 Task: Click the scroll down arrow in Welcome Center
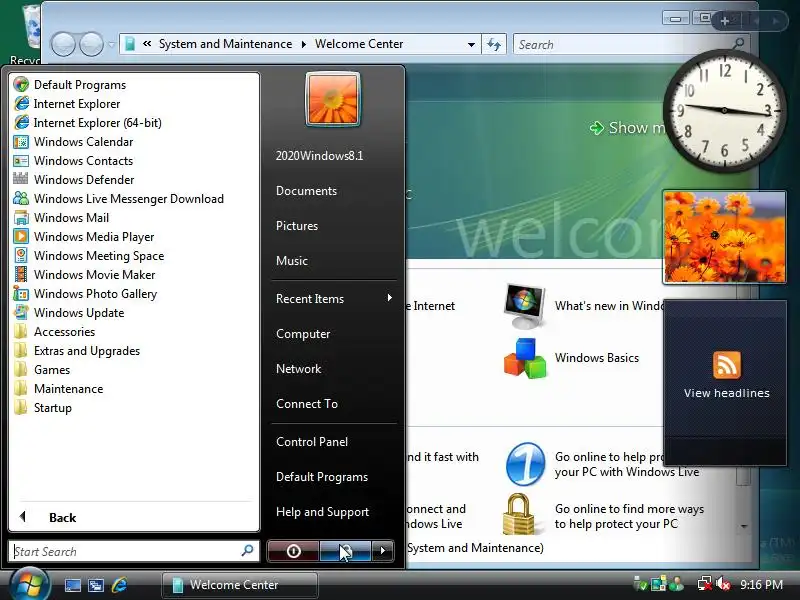[744, 527]
